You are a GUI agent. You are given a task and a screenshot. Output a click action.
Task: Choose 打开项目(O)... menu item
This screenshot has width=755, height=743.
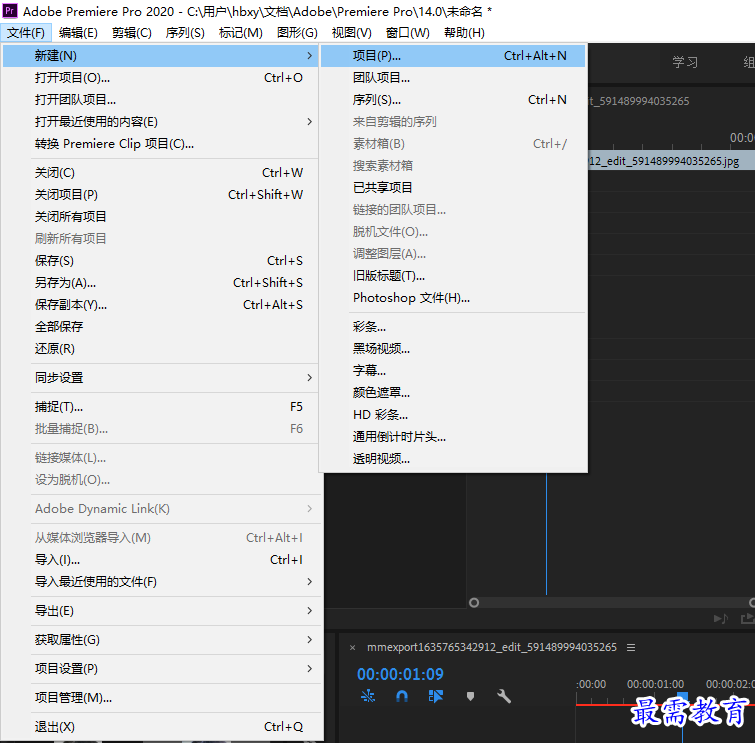pos(160,78)
